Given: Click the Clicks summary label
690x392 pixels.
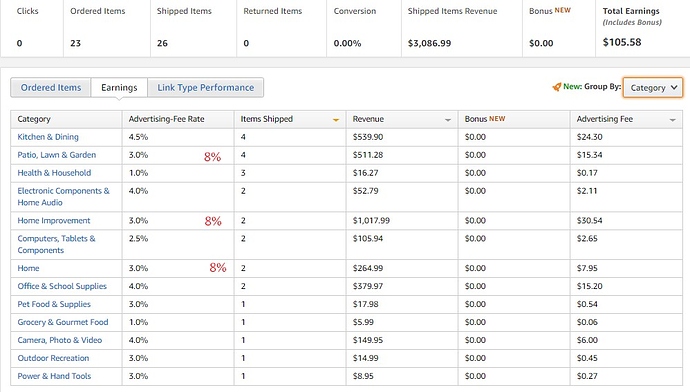Looking at the screenshot, I should (27, 11).
